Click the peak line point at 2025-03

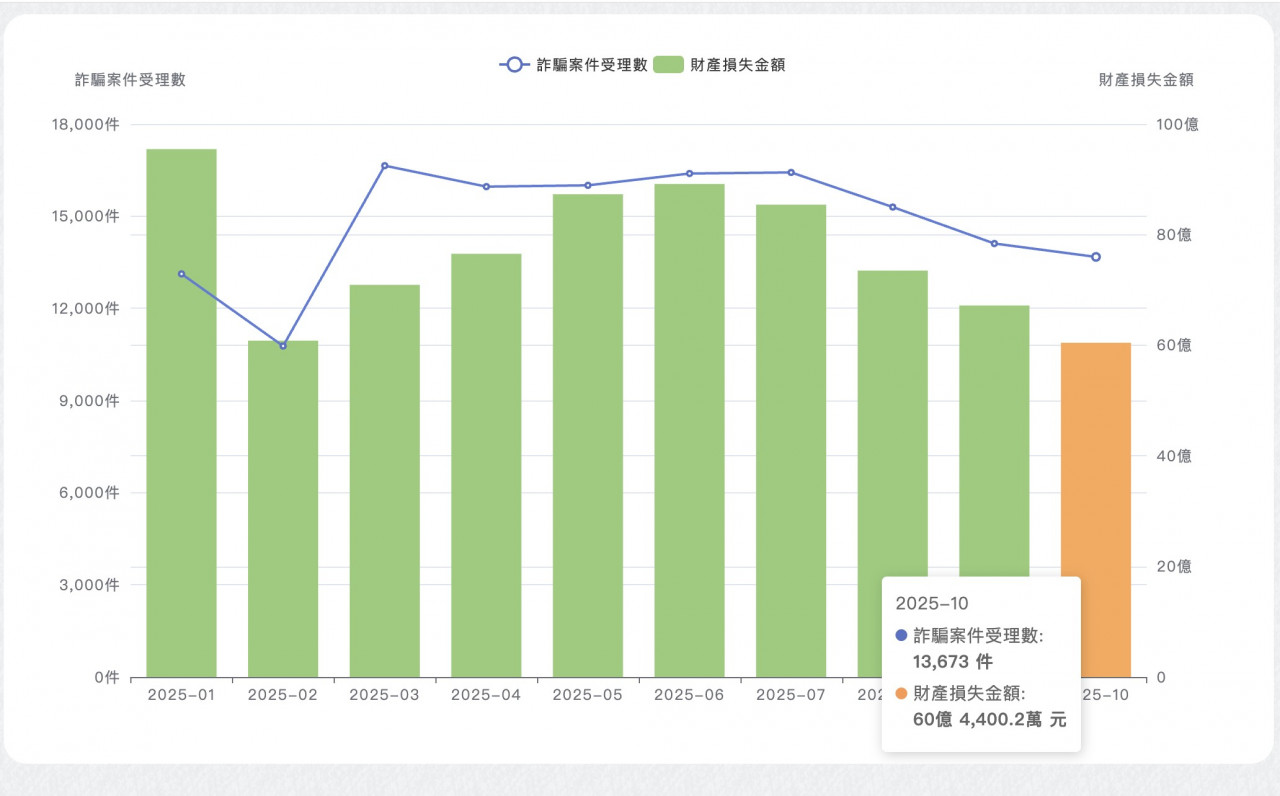384,165
